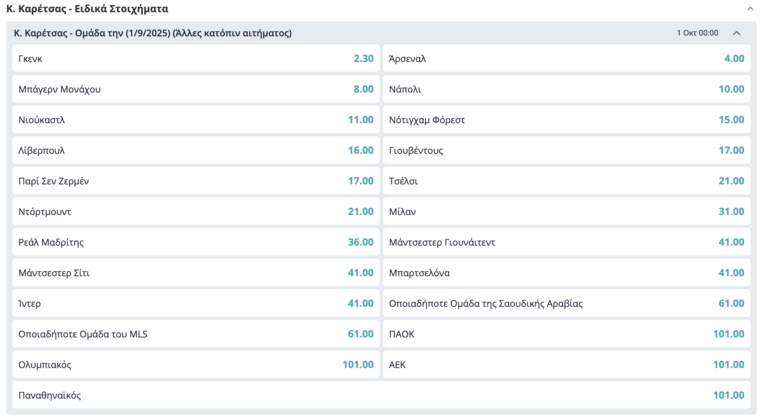Bet on Ολυμπιακός at 101.00
The width and height of the screenshot is (762, 417).
pos(195,365)
